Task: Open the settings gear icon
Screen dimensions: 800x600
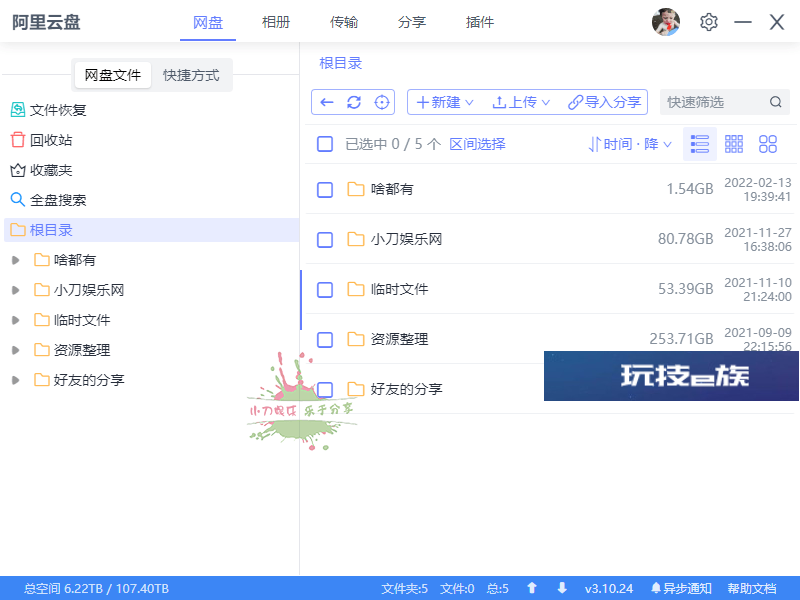Action: tap(709, 22)
